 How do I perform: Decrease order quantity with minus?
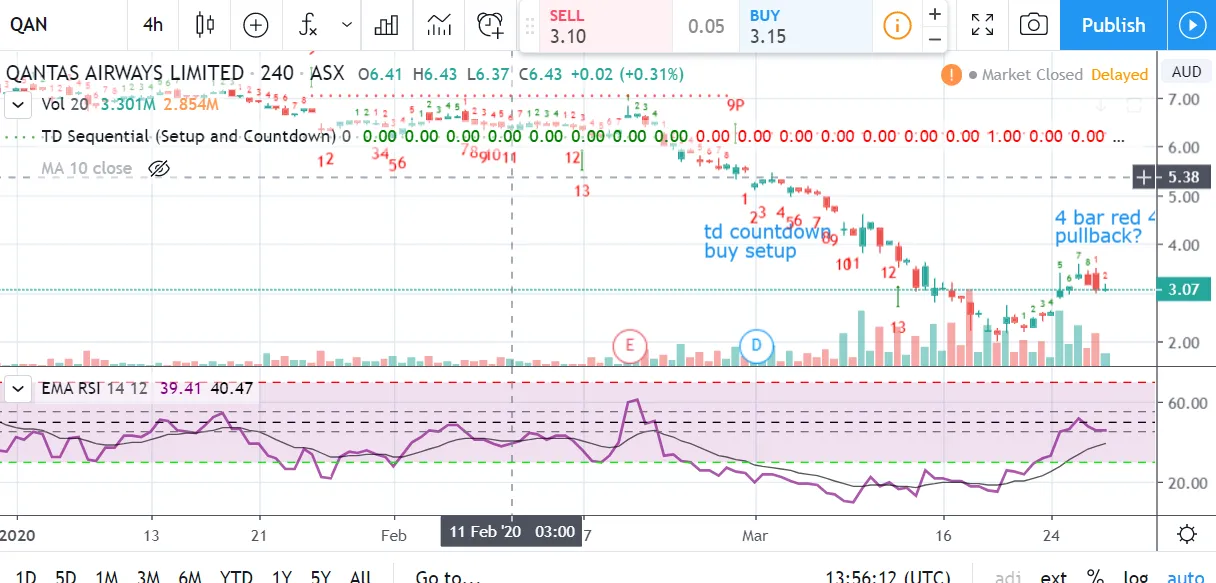(x=934, y=38)
